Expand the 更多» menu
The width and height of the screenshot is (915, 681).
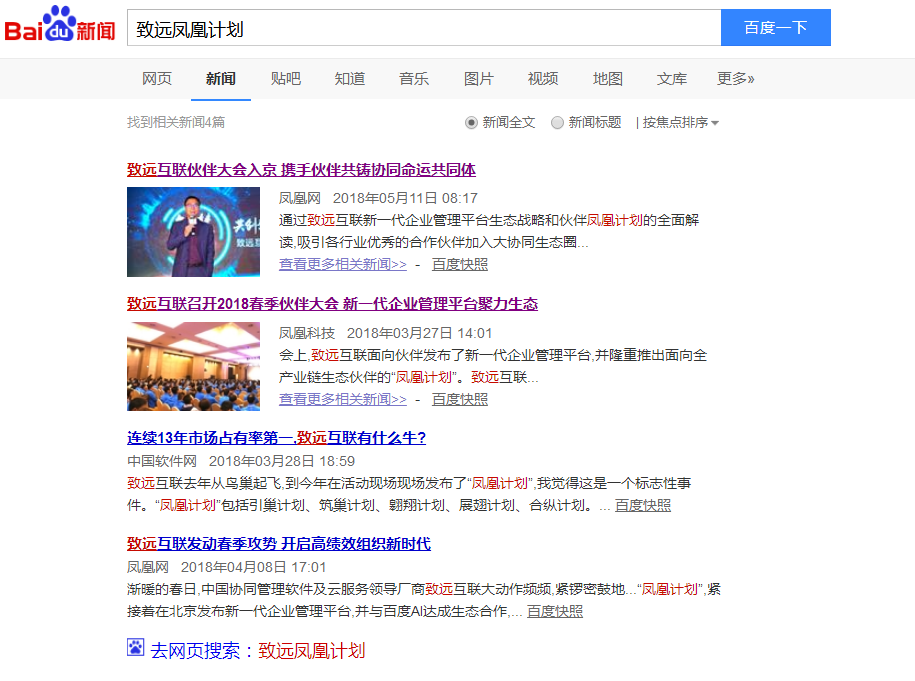click(735, 79)
